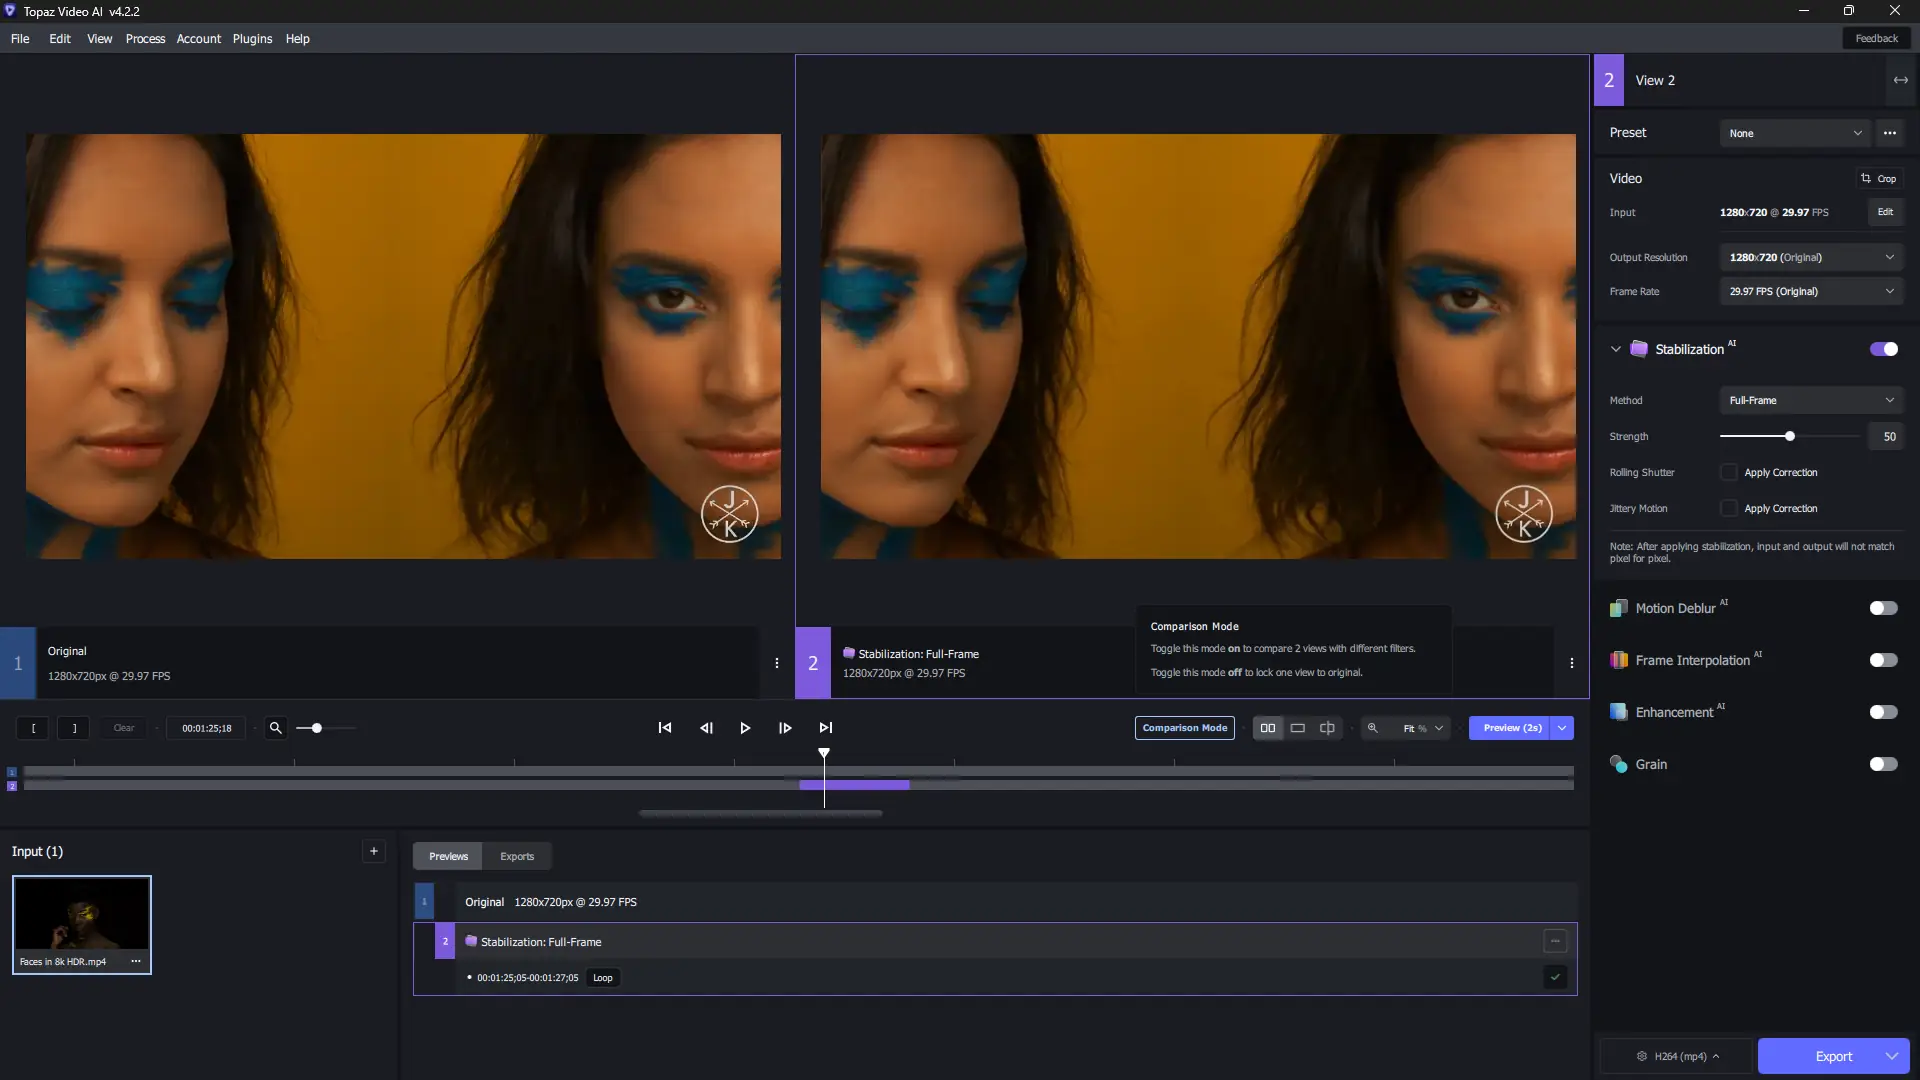Add a new input with the plus icon

click(374, 851)
